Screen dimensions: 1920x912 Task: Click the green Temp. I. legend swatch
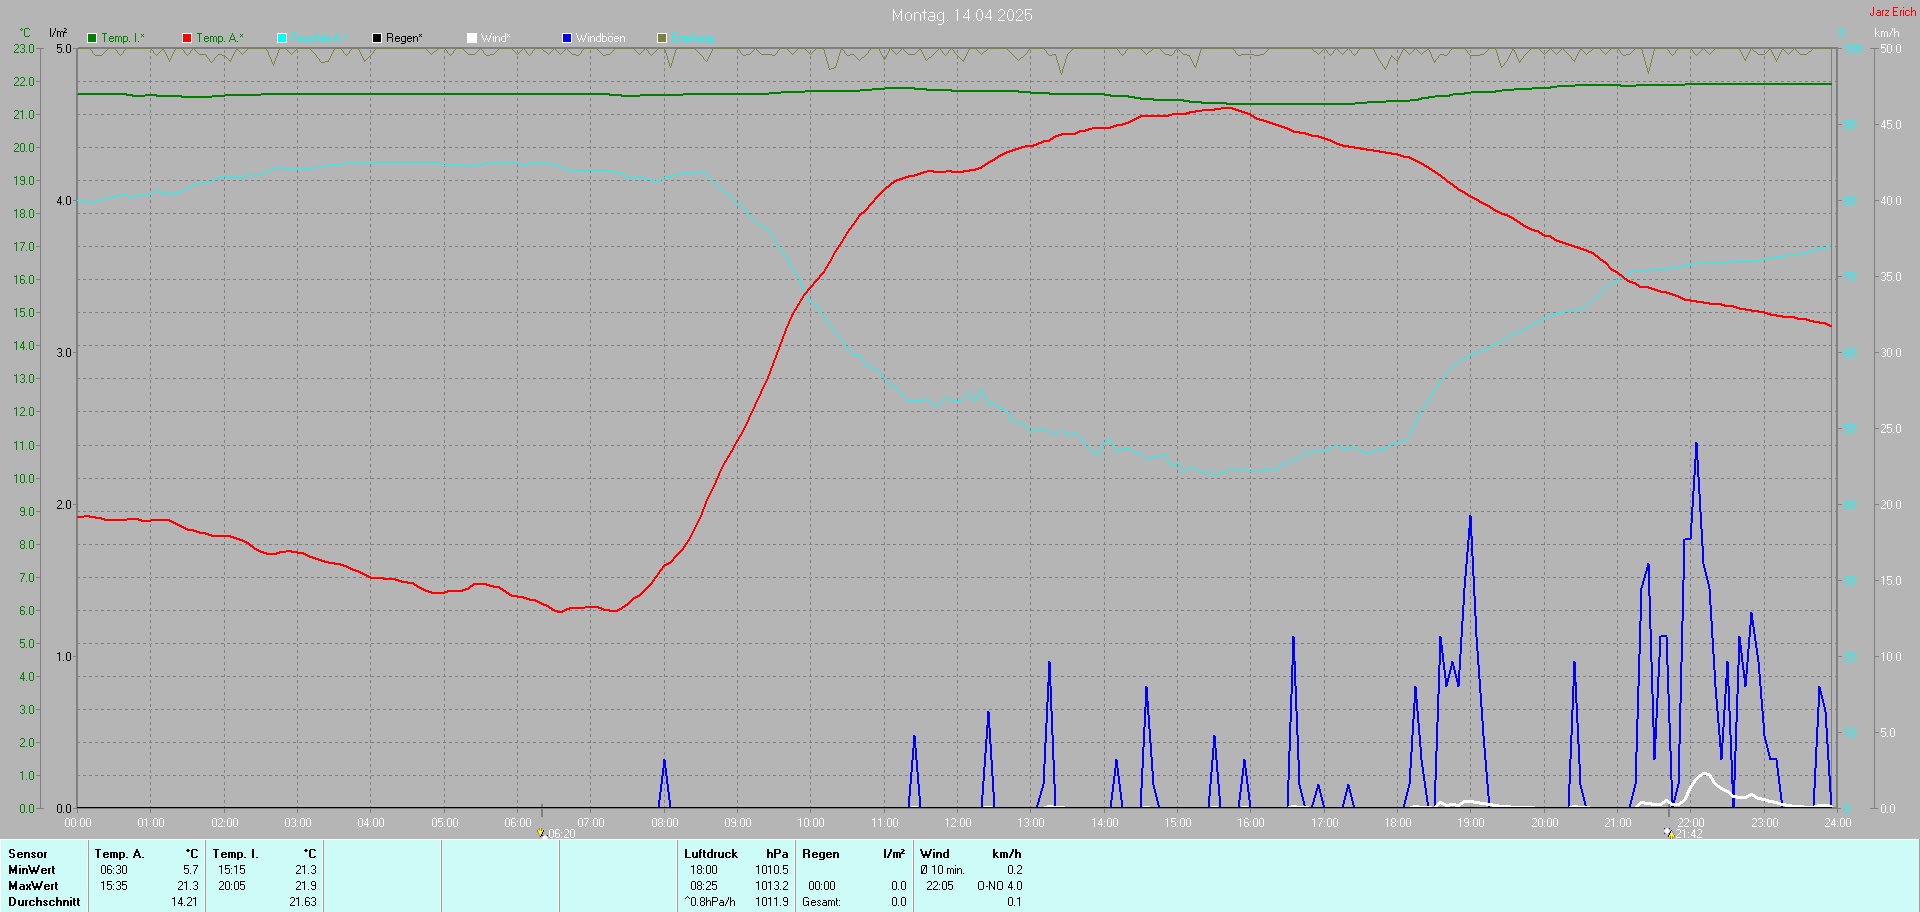coord(92,38)
